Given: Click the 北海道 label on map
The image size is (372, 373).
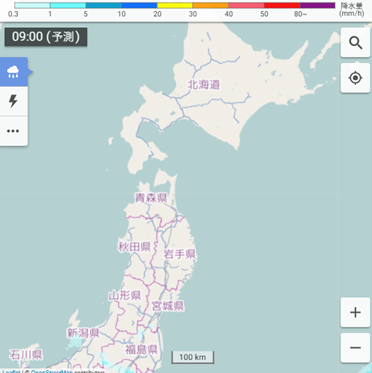Looking at the screenshot, I should 204,85.
